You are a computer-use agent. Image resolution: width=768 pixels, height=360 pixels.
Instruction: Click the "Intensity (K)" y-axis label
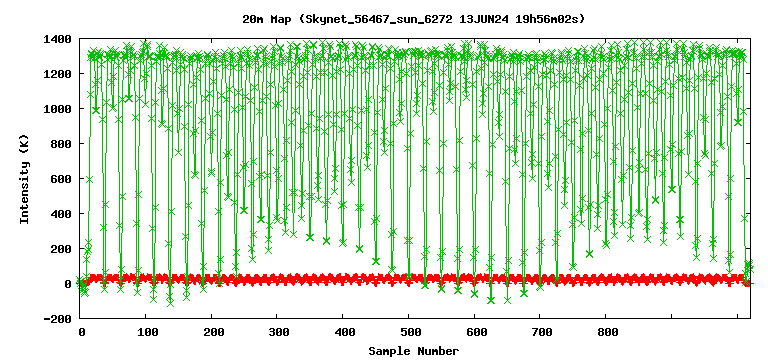(24, 178)
